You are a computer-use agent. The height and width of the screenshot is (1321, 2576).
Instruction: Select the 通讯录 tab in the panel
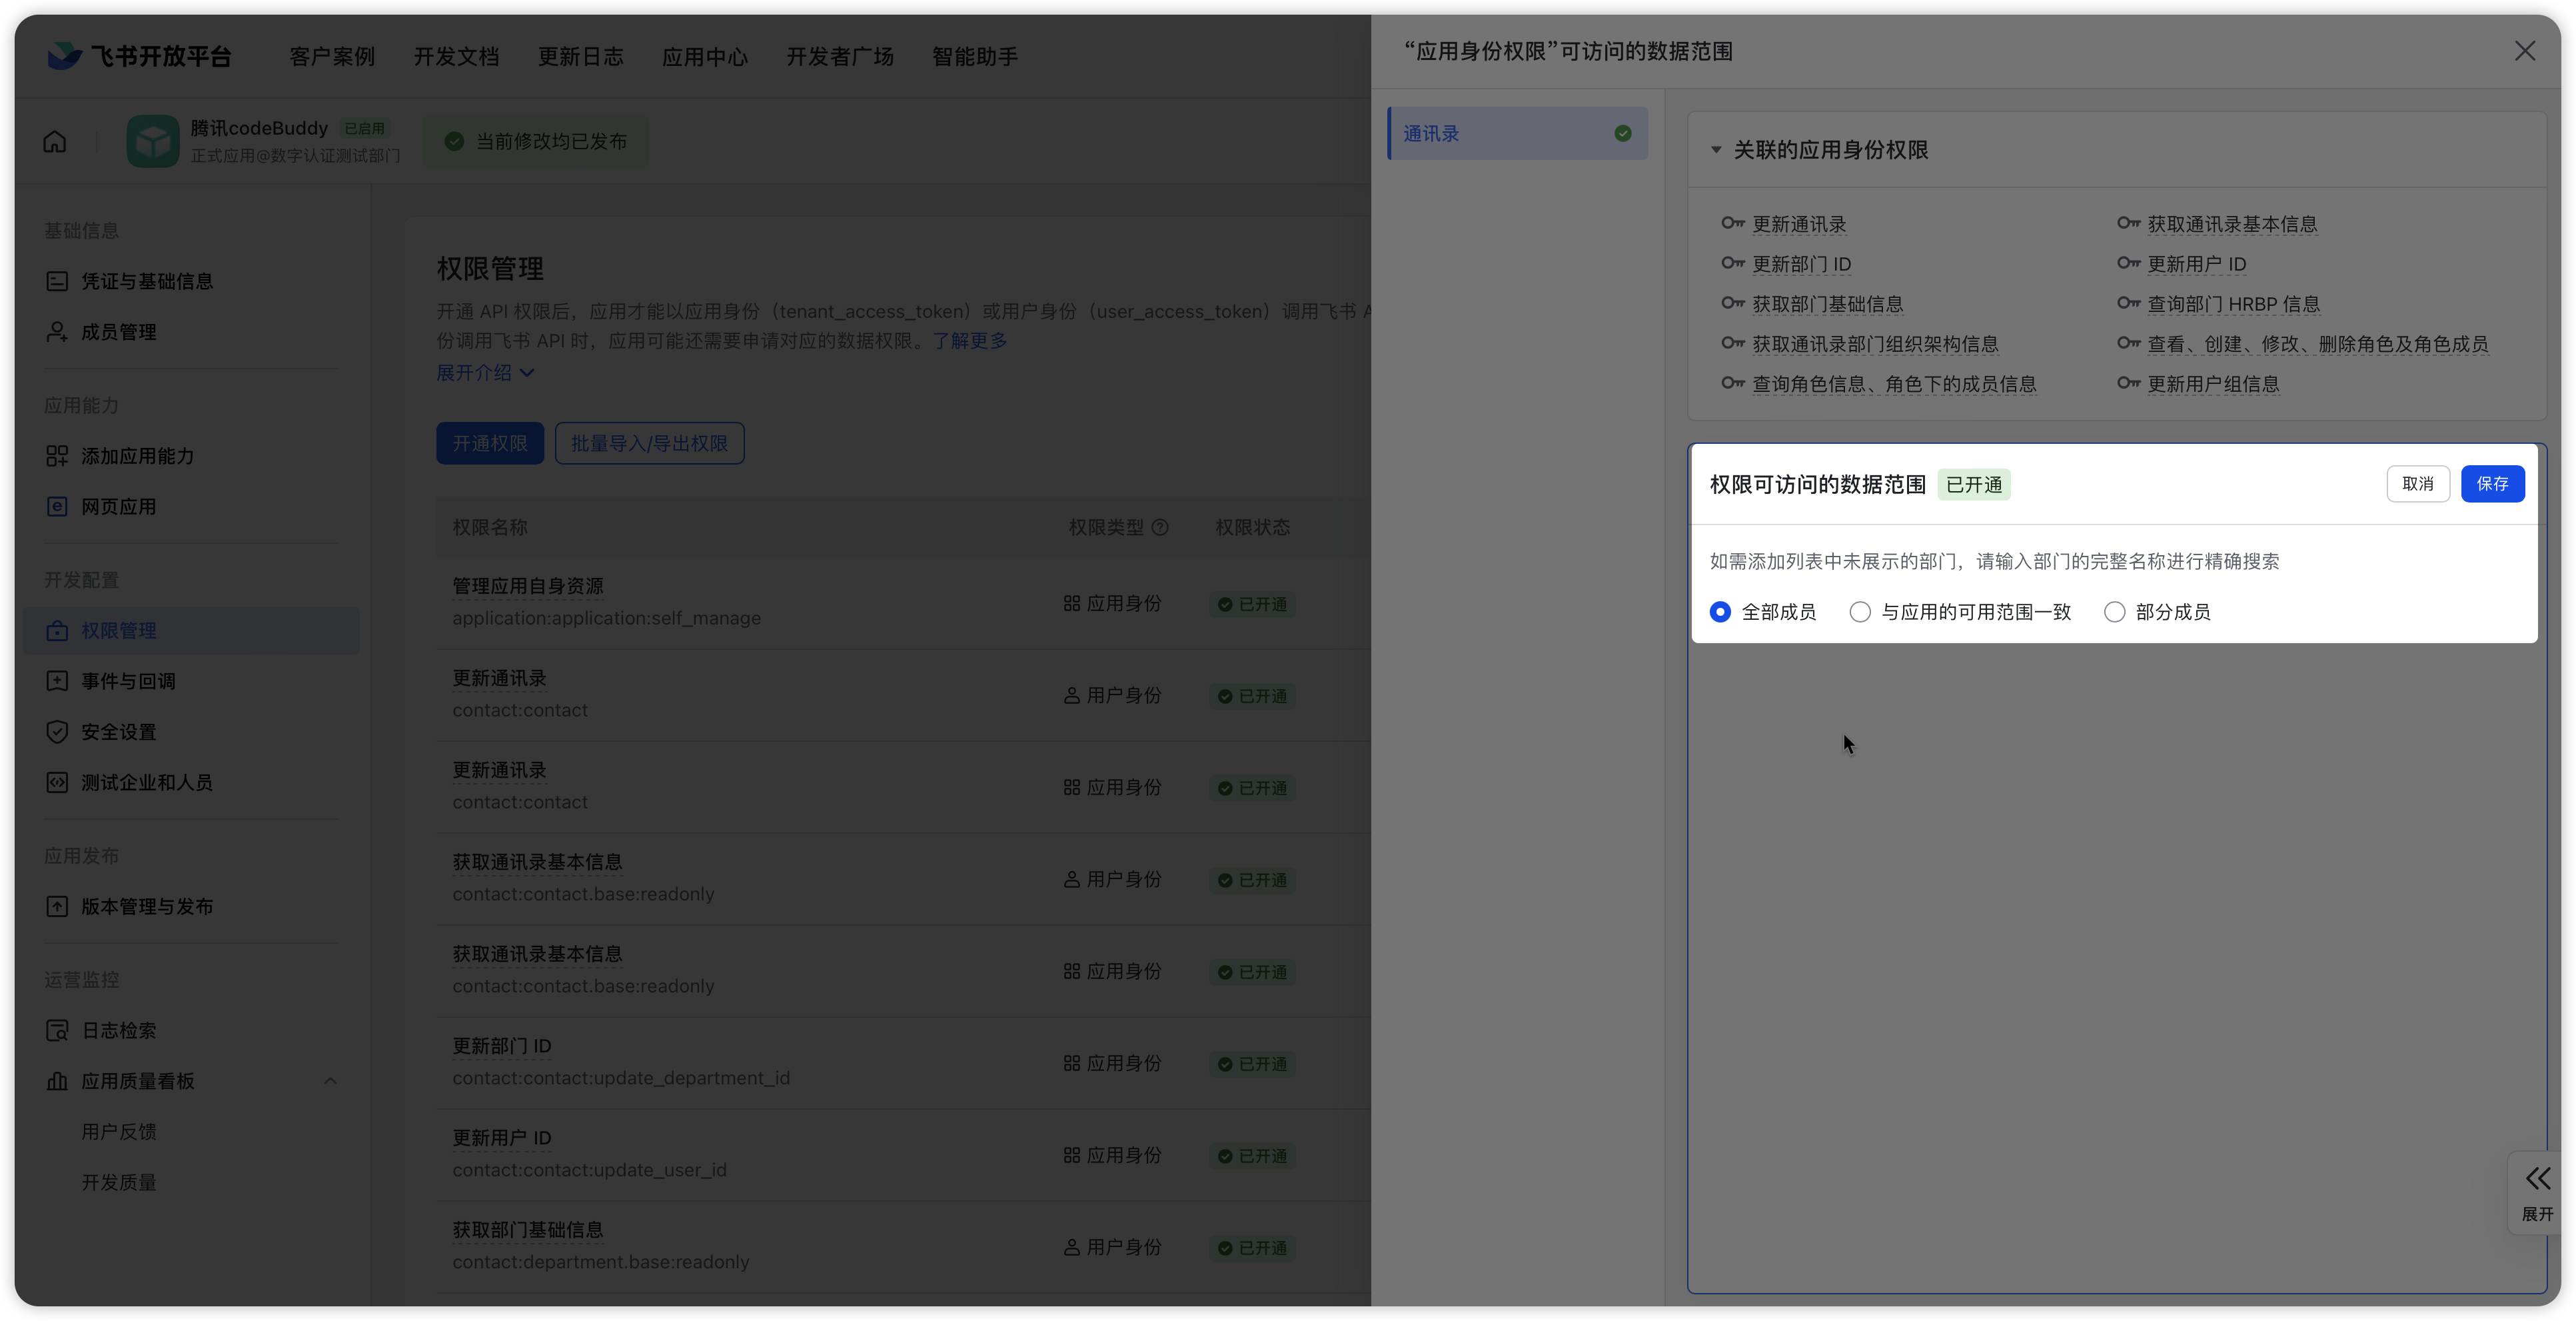(1516, 134)
